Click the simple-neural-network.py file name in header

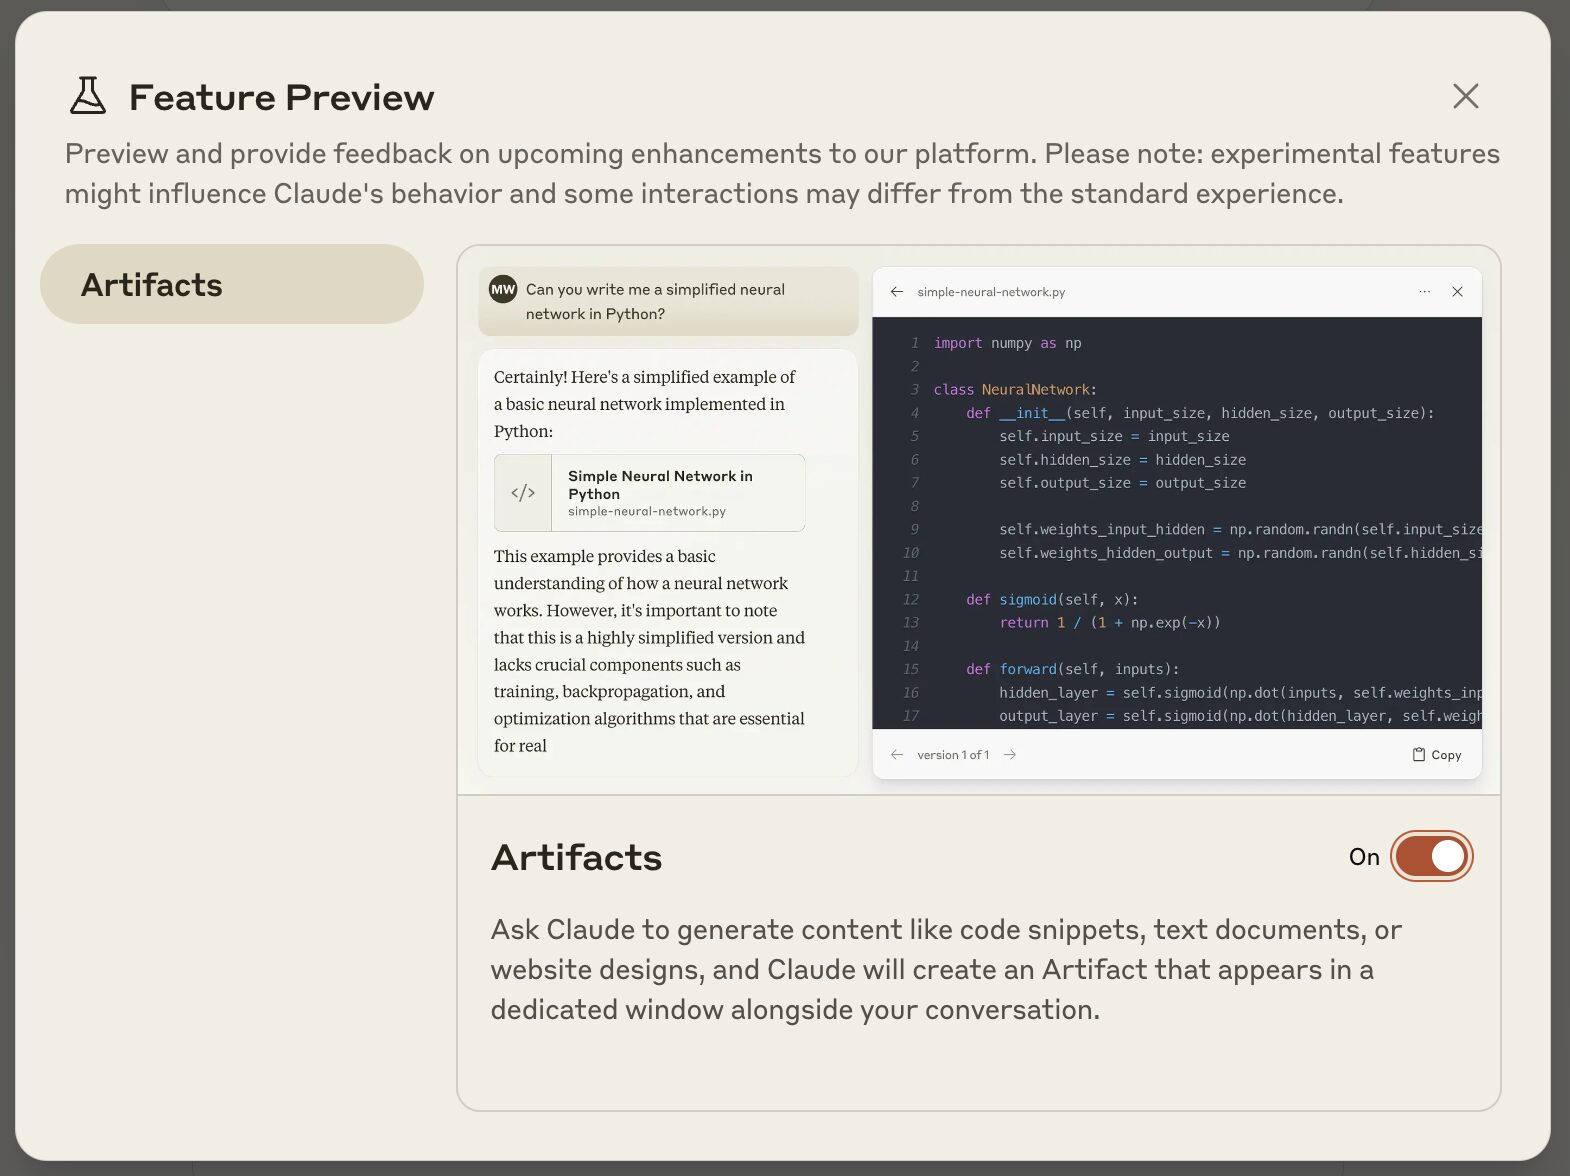tap(991, 292)
